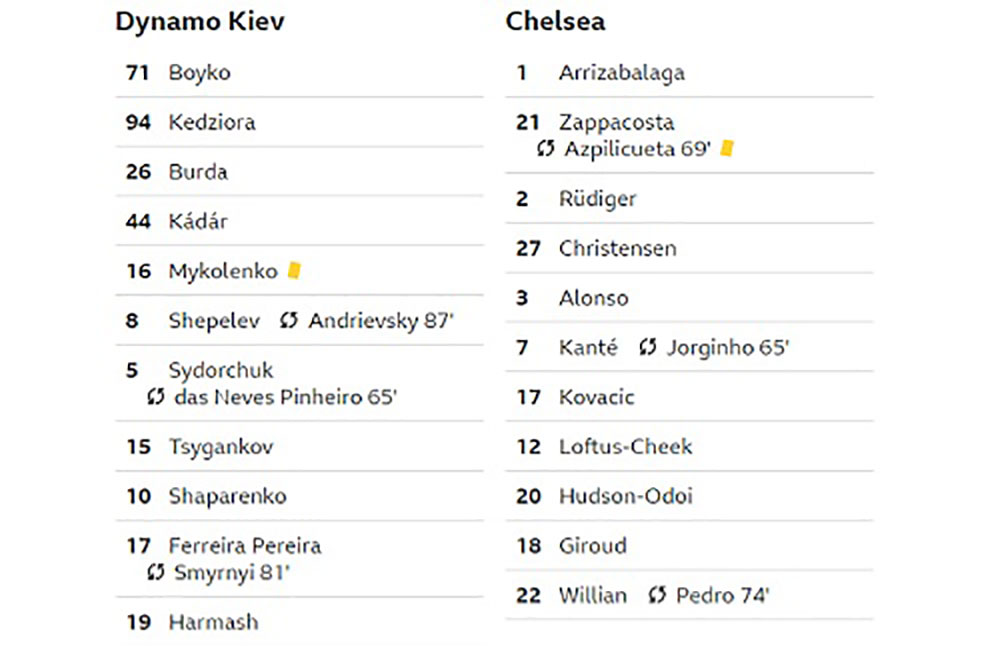Click on Giroud number 18
Image resolution: width=1000 pixels, height=646 pixels.
689,546
